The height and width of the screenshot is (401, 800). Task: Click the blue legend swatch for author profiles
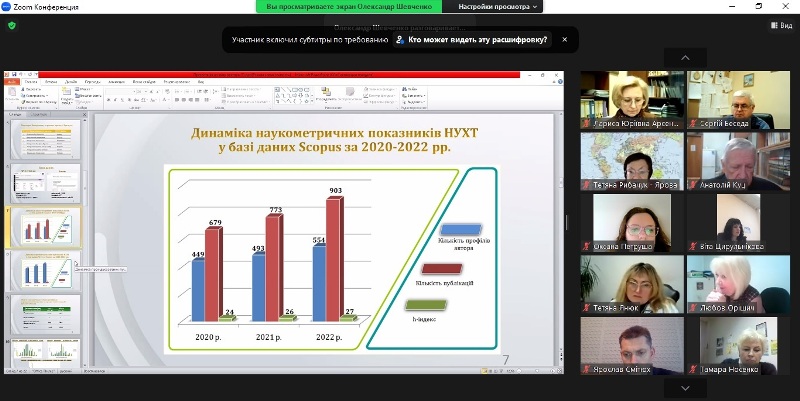461,230
